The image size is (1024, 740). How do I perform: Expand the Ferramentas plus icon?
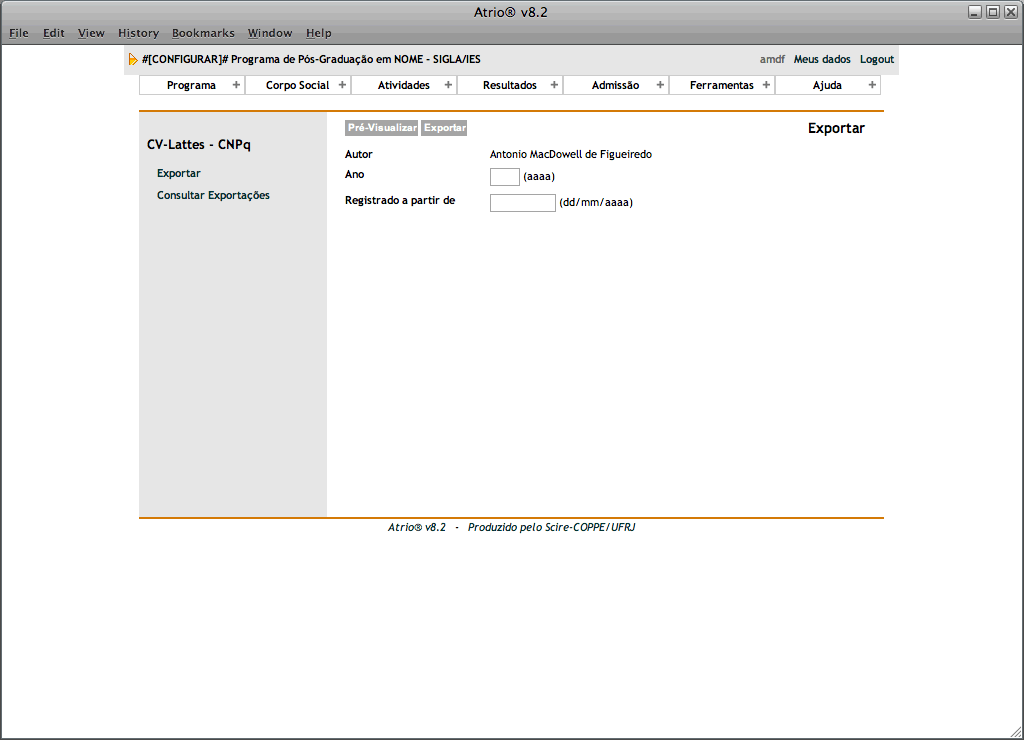766,85
